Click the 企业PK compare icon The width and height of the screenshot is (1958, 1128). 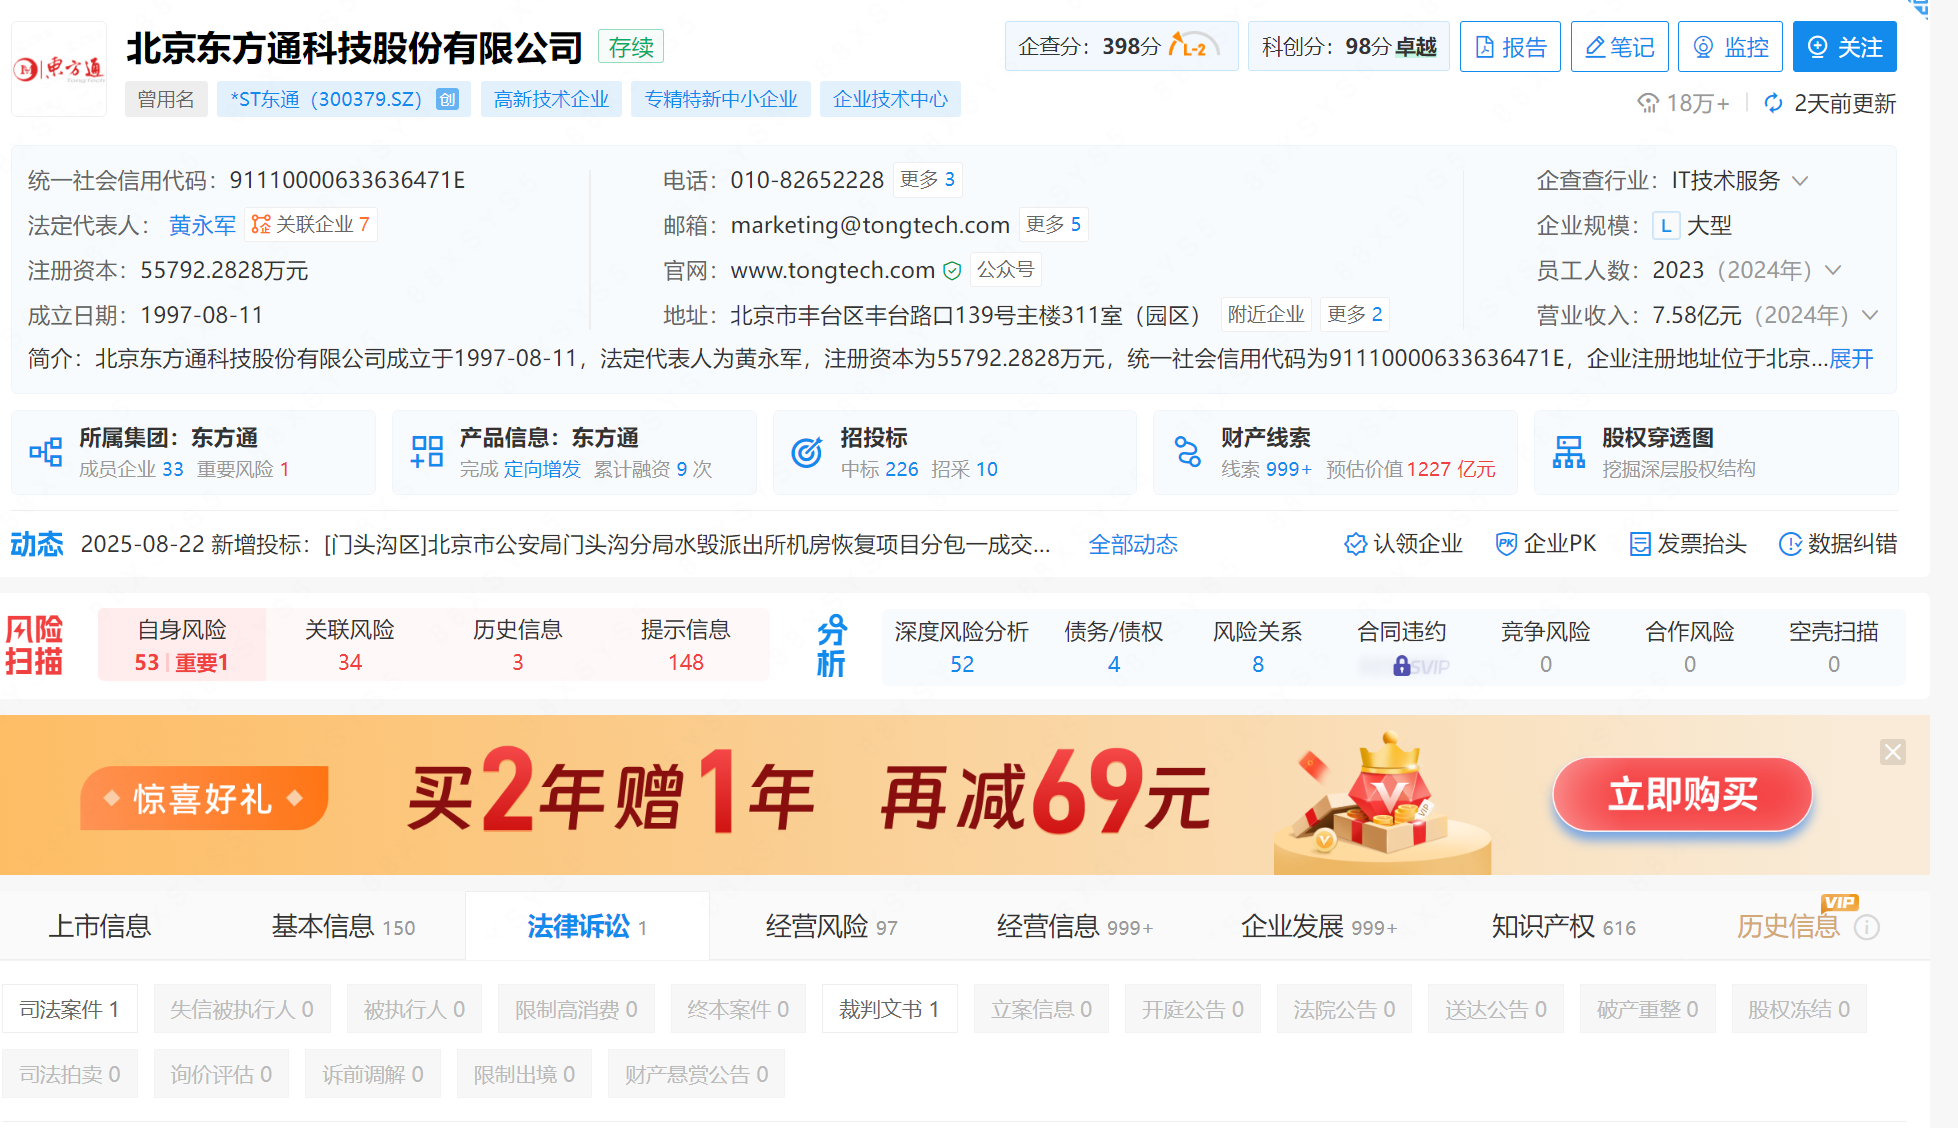click(x=1506, y=544)
